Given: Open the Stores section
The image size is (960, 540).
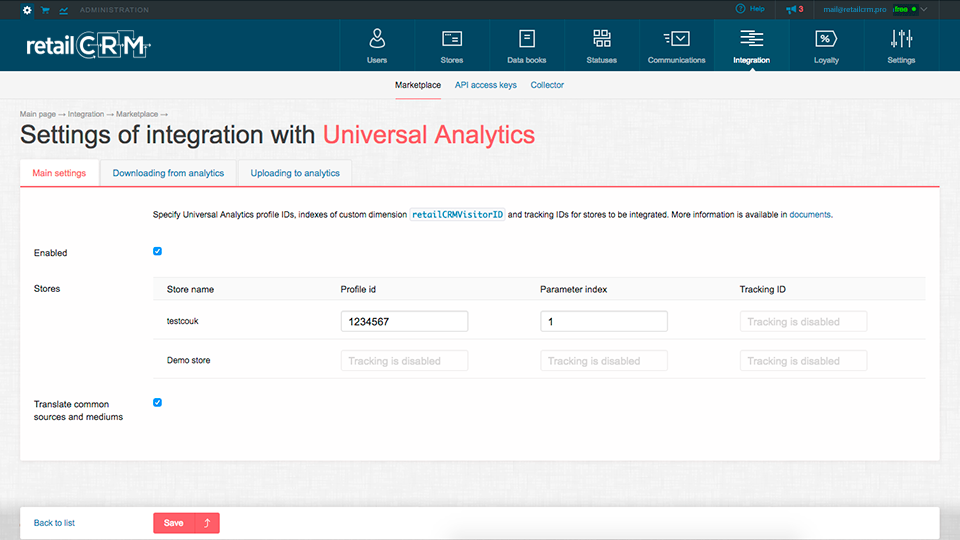Looking at the screenshot, I should 452,46.
